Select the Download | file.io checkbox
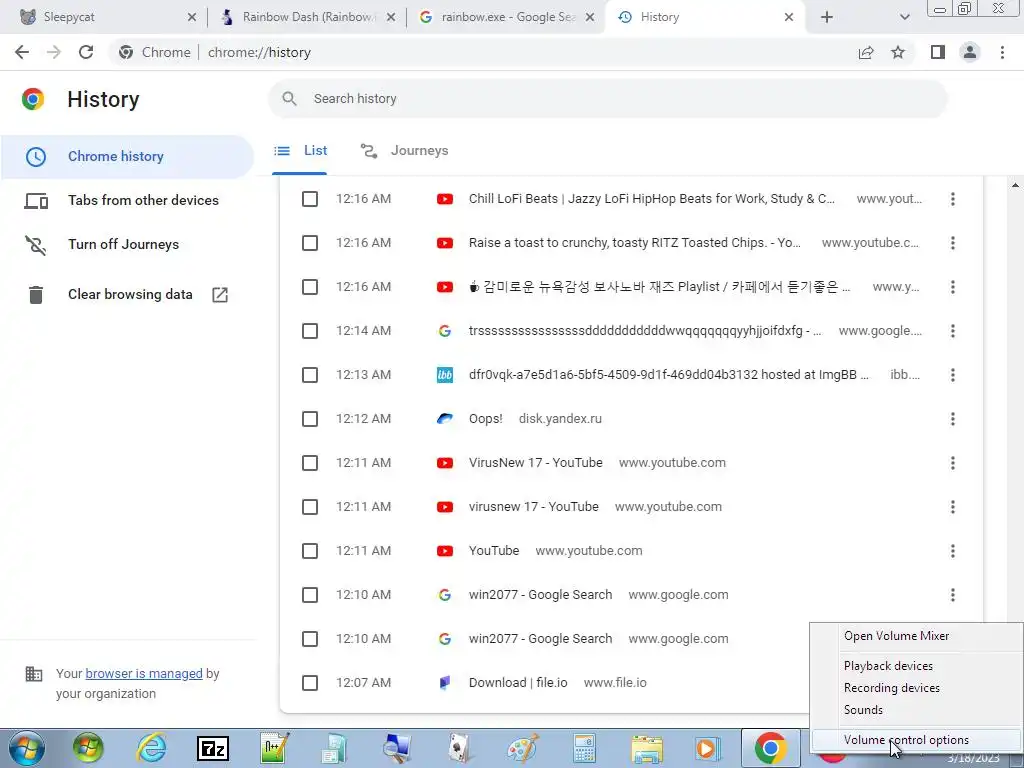Image resolution: width=1024 pixels, height=768 pixels. (310, 683)
